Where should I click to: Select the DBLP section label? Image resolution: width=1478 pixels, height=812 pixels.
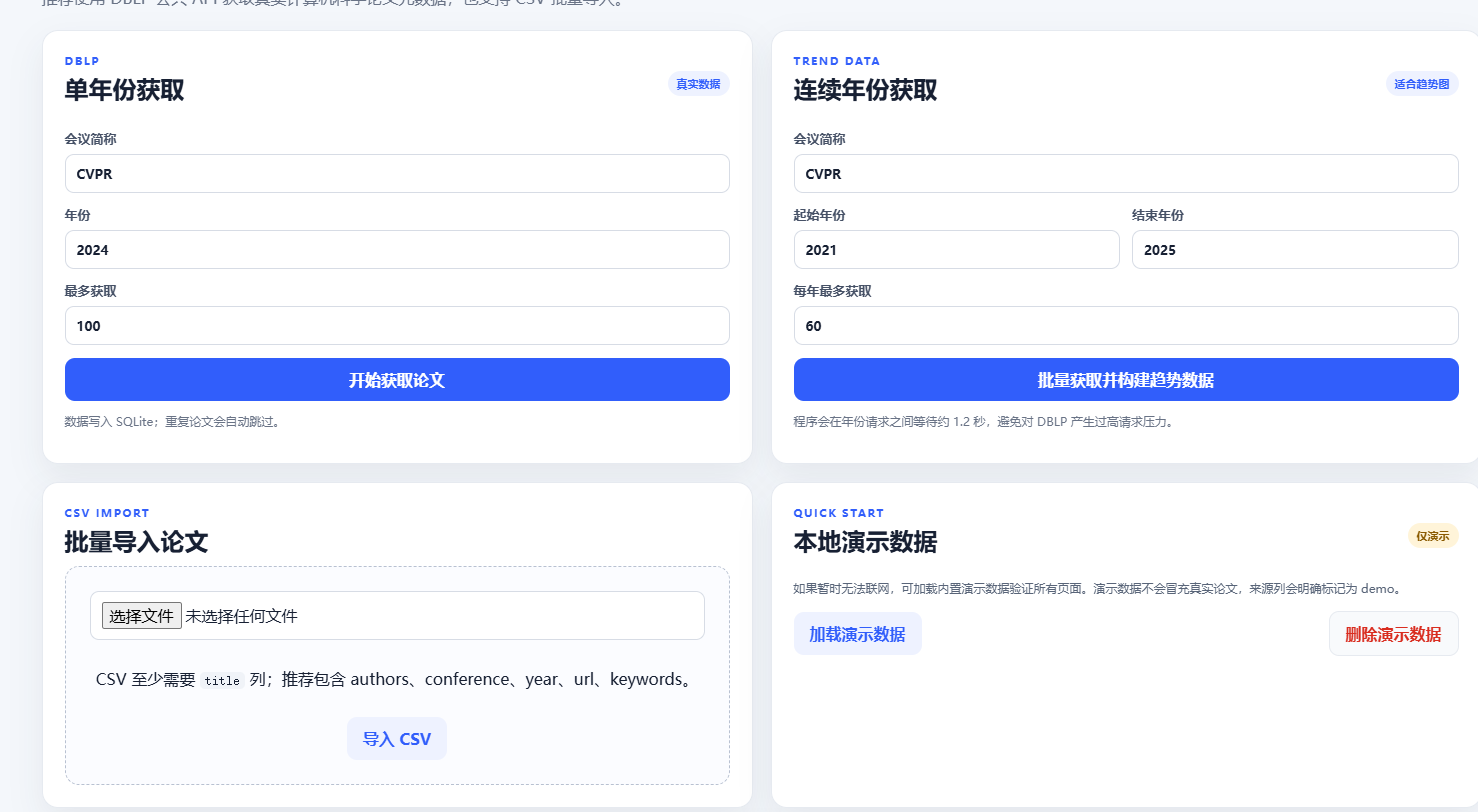pyautogui.click(x=82, y=61)
